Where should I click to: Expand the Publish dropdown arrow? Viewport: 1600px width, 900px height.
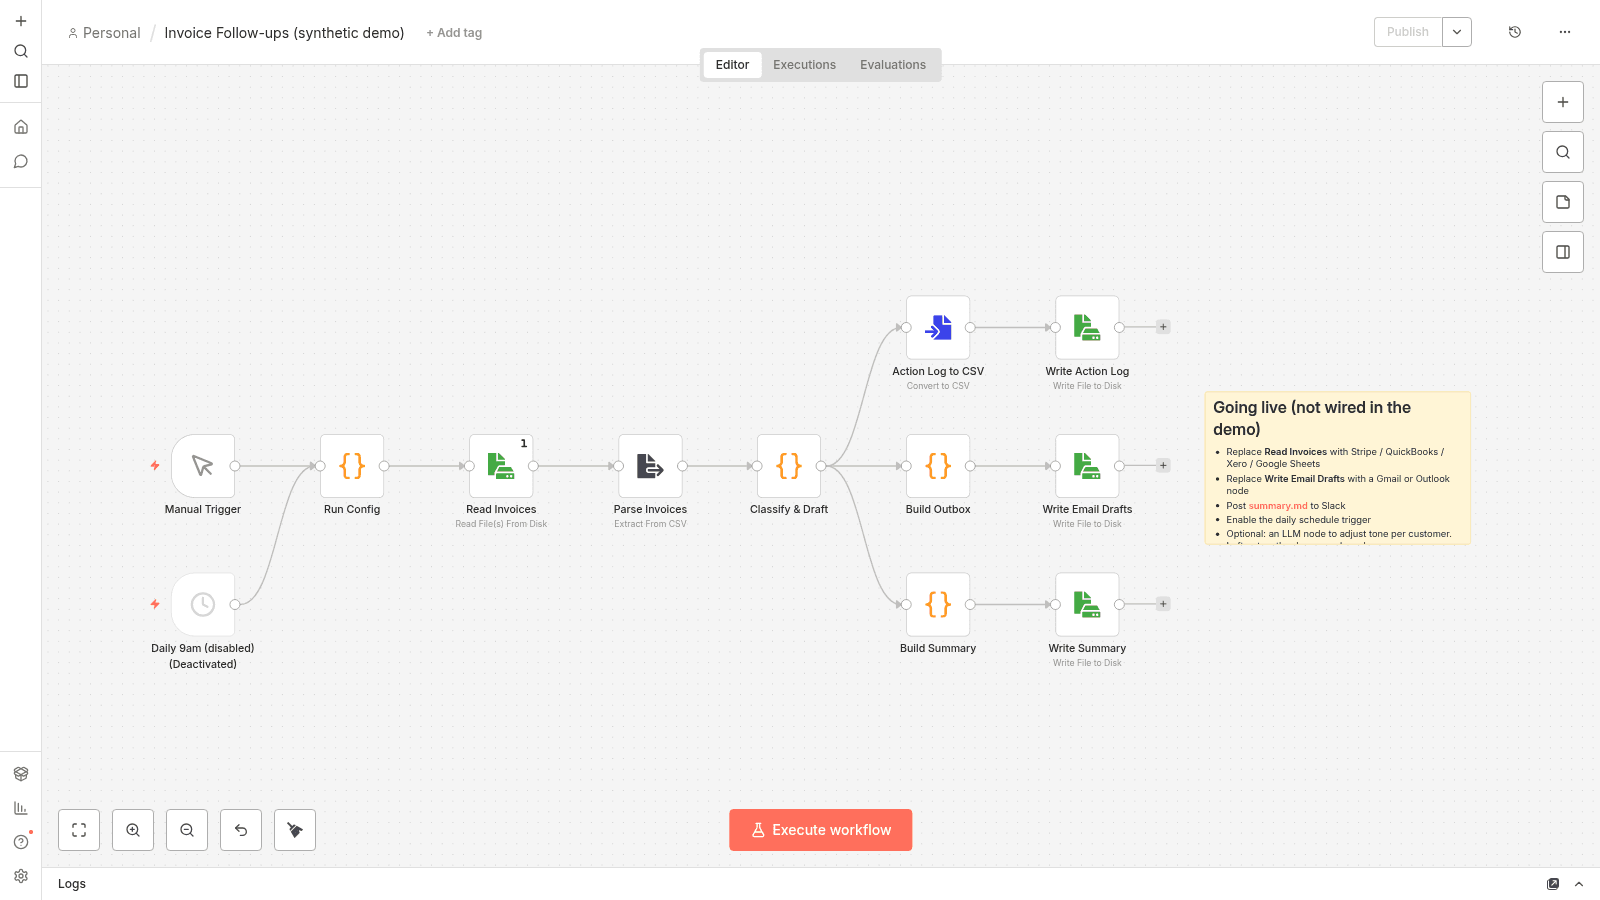tap(1457, 32)
